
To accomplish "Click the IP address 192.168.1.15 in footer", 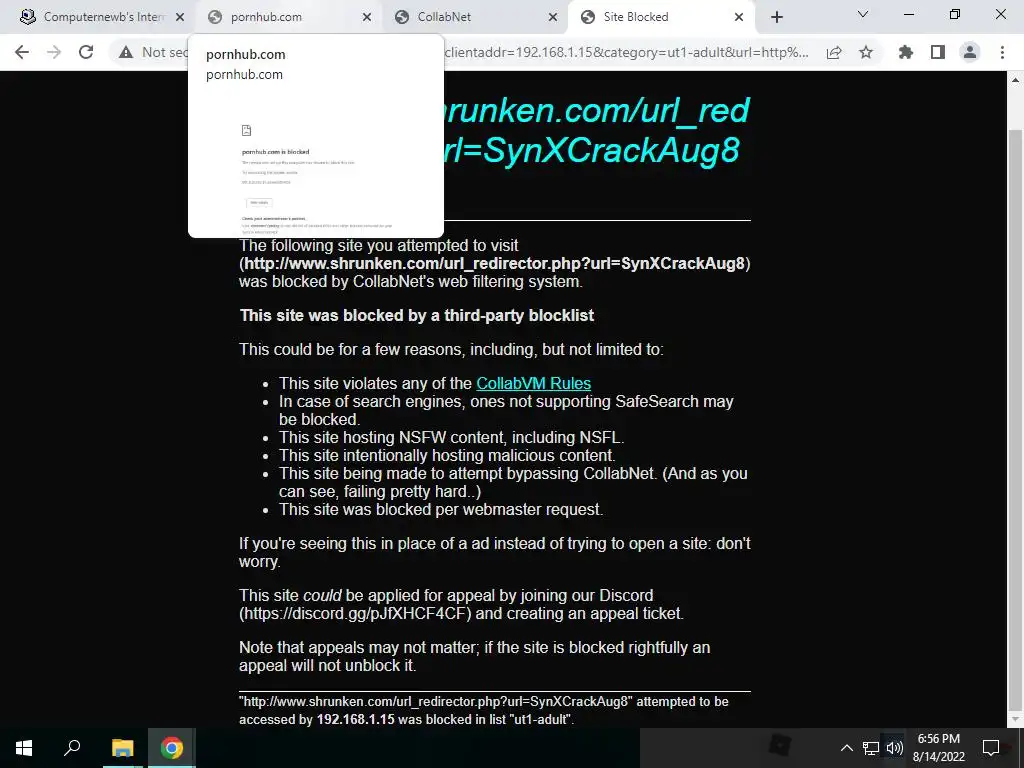I will (355, 720).
